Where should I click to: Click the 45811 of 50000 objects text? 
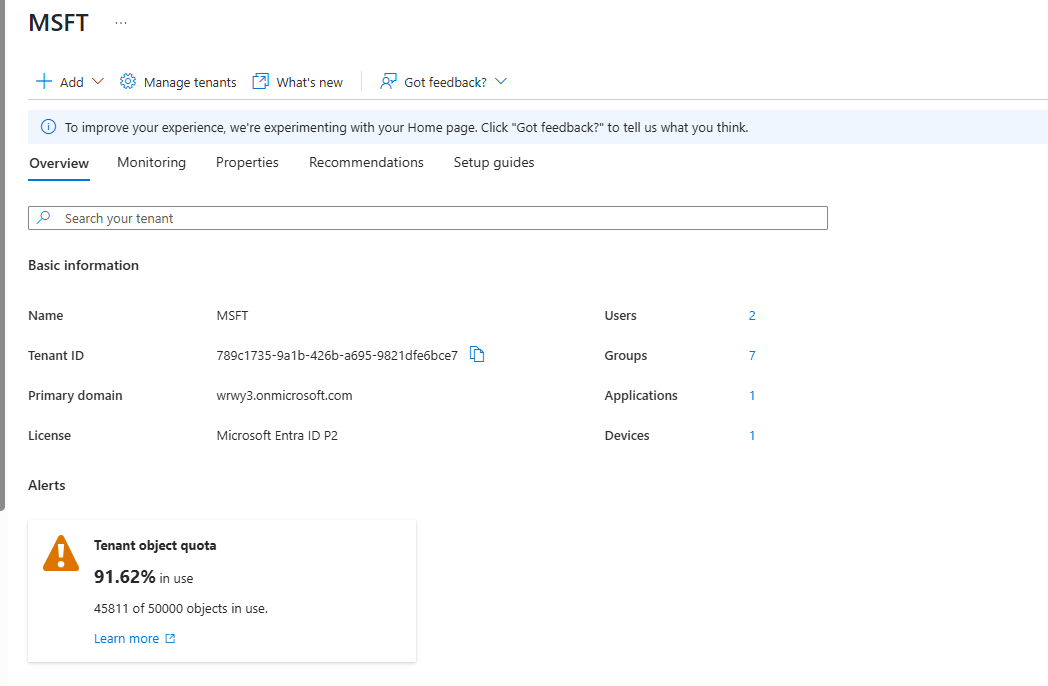pyautogui.click(x=180, y=608)
